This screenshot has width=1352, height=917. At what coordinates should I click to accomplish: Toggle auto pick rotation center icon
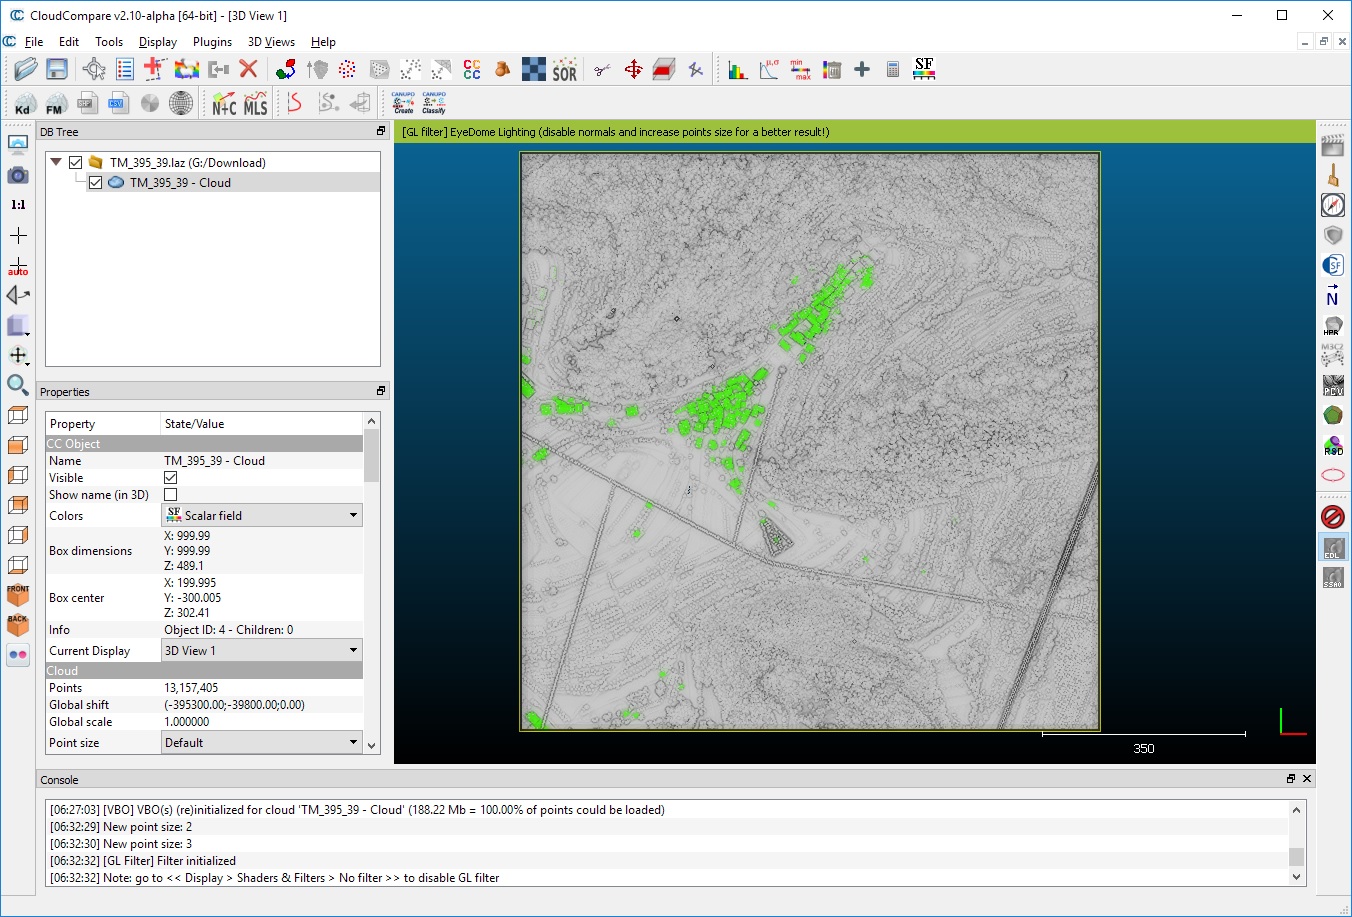[x=18, y=265]
